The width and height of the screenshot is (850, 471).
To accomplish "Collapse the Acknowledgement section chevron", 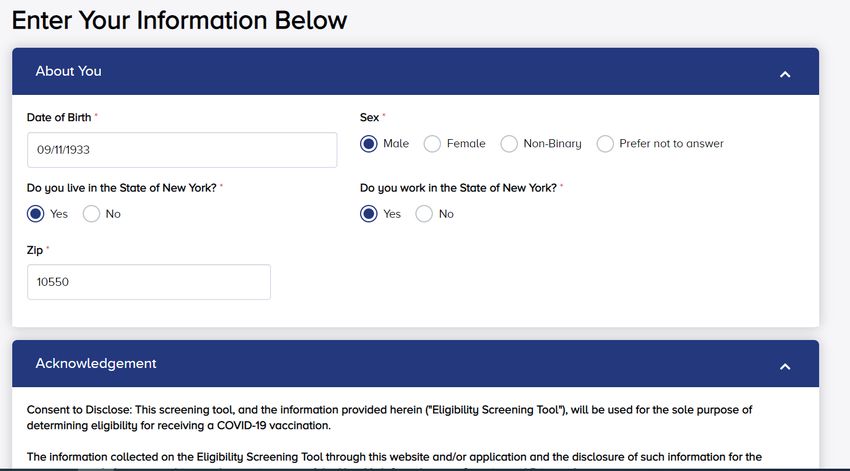I will 784,367.
